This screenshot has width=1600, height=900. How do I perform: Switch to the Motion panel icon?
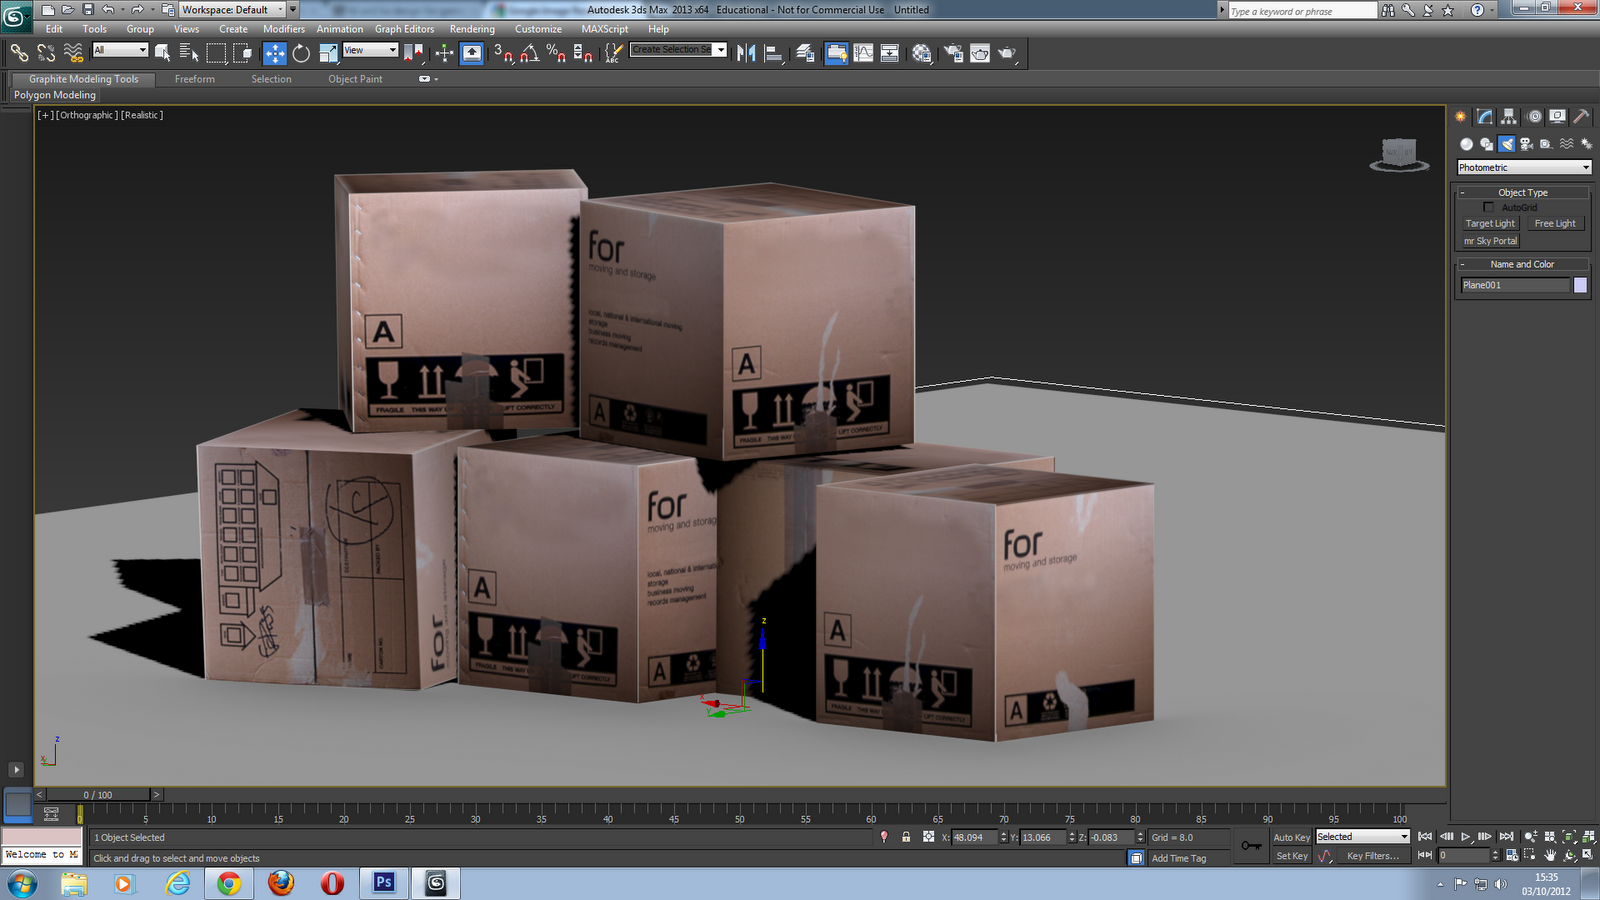pyautogui.click(x=1534, y=117)
